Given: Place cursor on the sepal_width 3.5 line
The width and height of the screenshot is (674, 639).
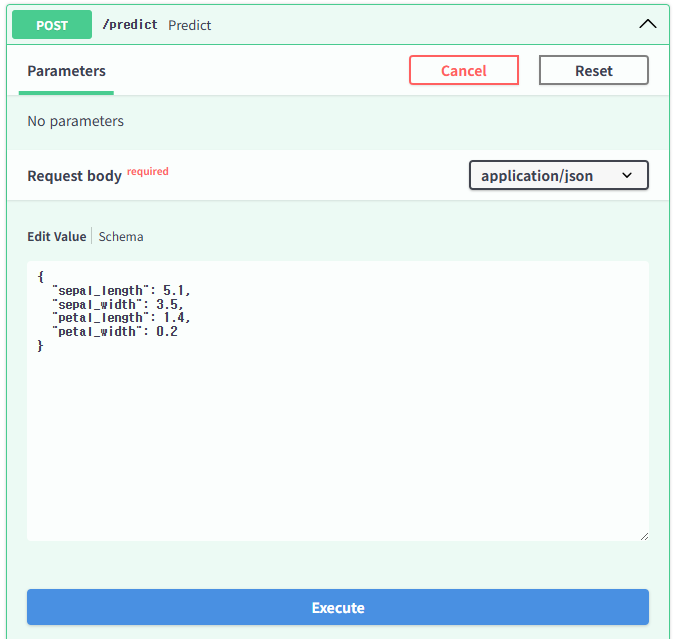Looking at the screenshot, I should tap(117, 304).
